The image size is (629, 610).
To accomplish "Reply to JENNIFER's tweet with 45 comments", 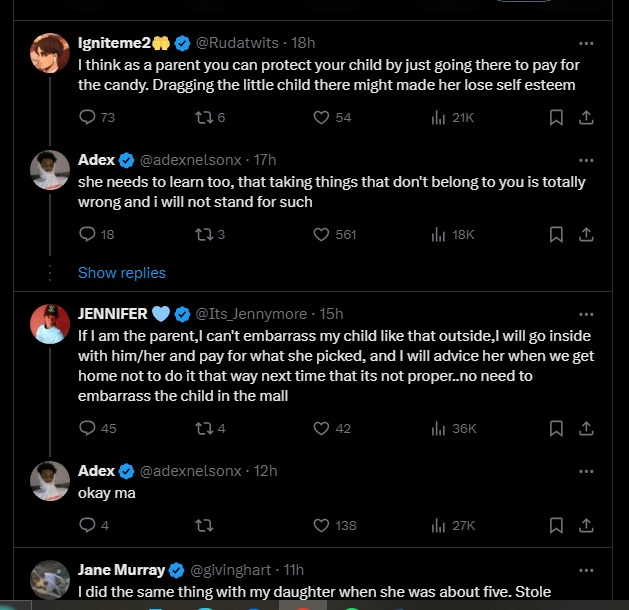I will (x=87, y=428).
